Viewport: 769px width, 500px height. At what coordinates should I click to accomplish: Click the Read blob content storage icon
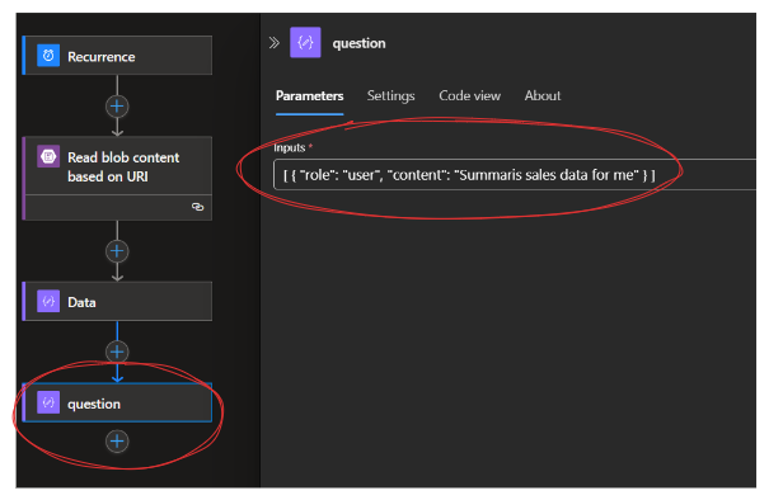pyautogui.click(x=48, y=157)
